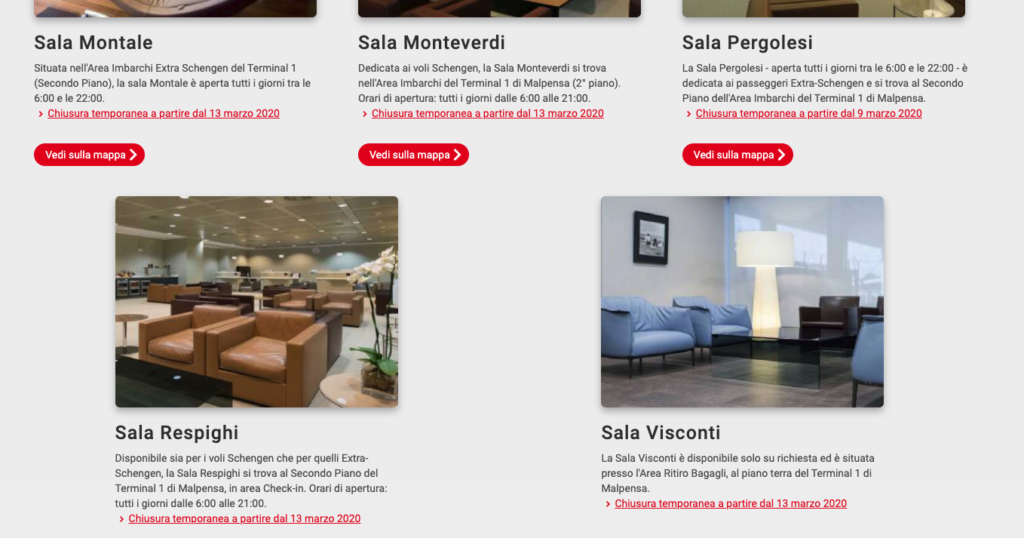Click red arrow bullet before Respighi closure link
Screen dimensions: 1024x538
121,519
